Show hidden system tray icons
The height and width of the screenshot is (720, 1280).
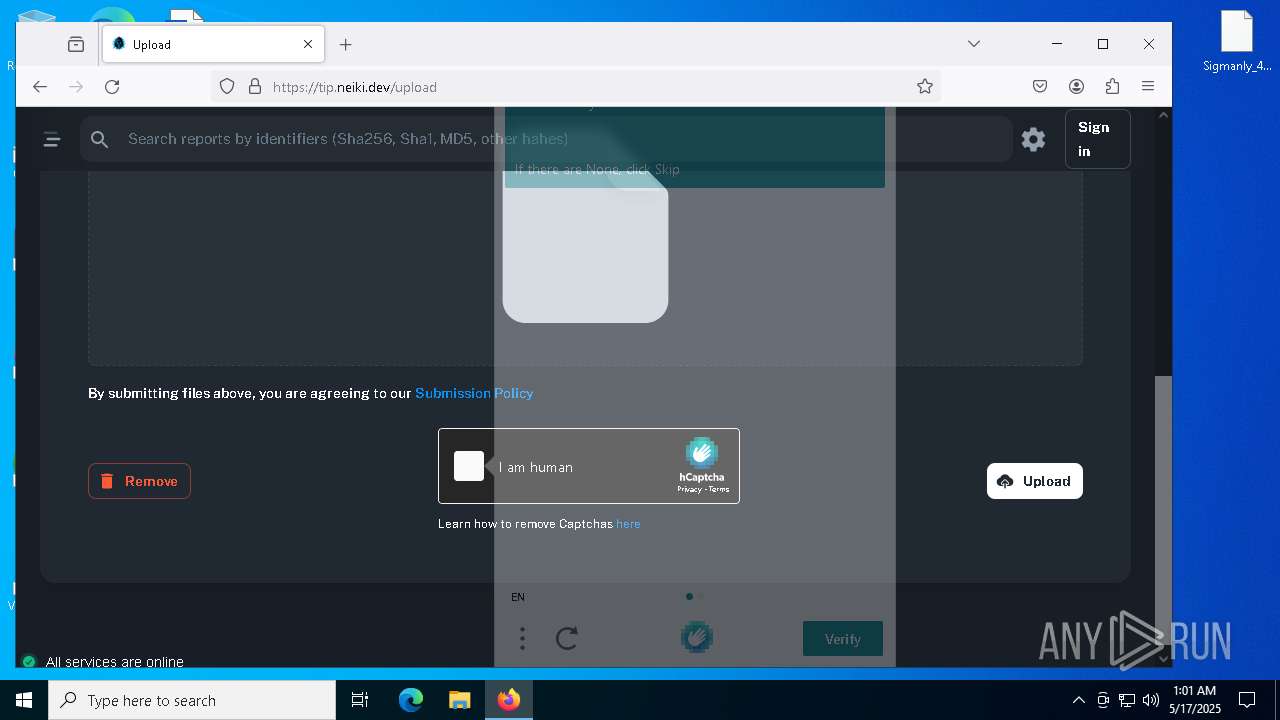tap(1078, 700)
